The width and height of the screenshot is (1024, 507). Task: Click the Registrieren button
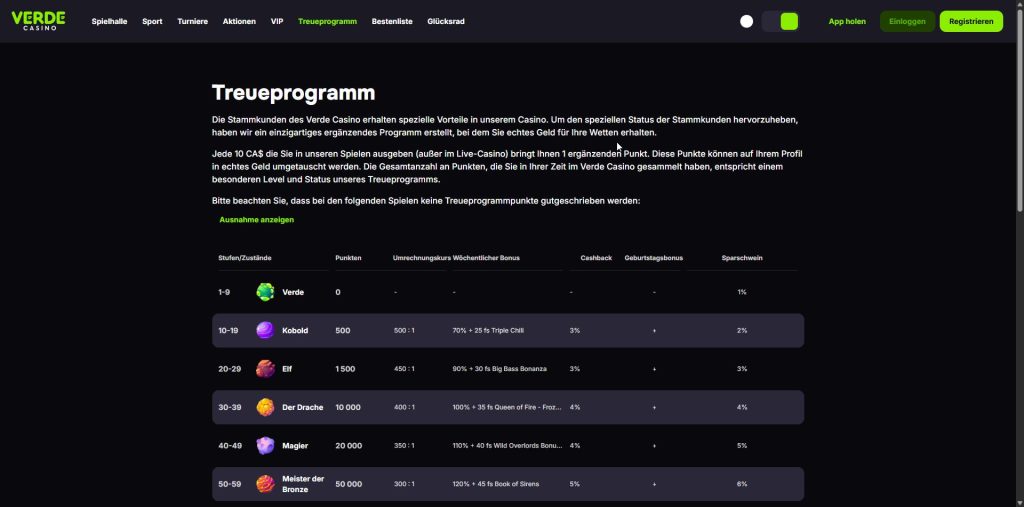click(971, 22)
